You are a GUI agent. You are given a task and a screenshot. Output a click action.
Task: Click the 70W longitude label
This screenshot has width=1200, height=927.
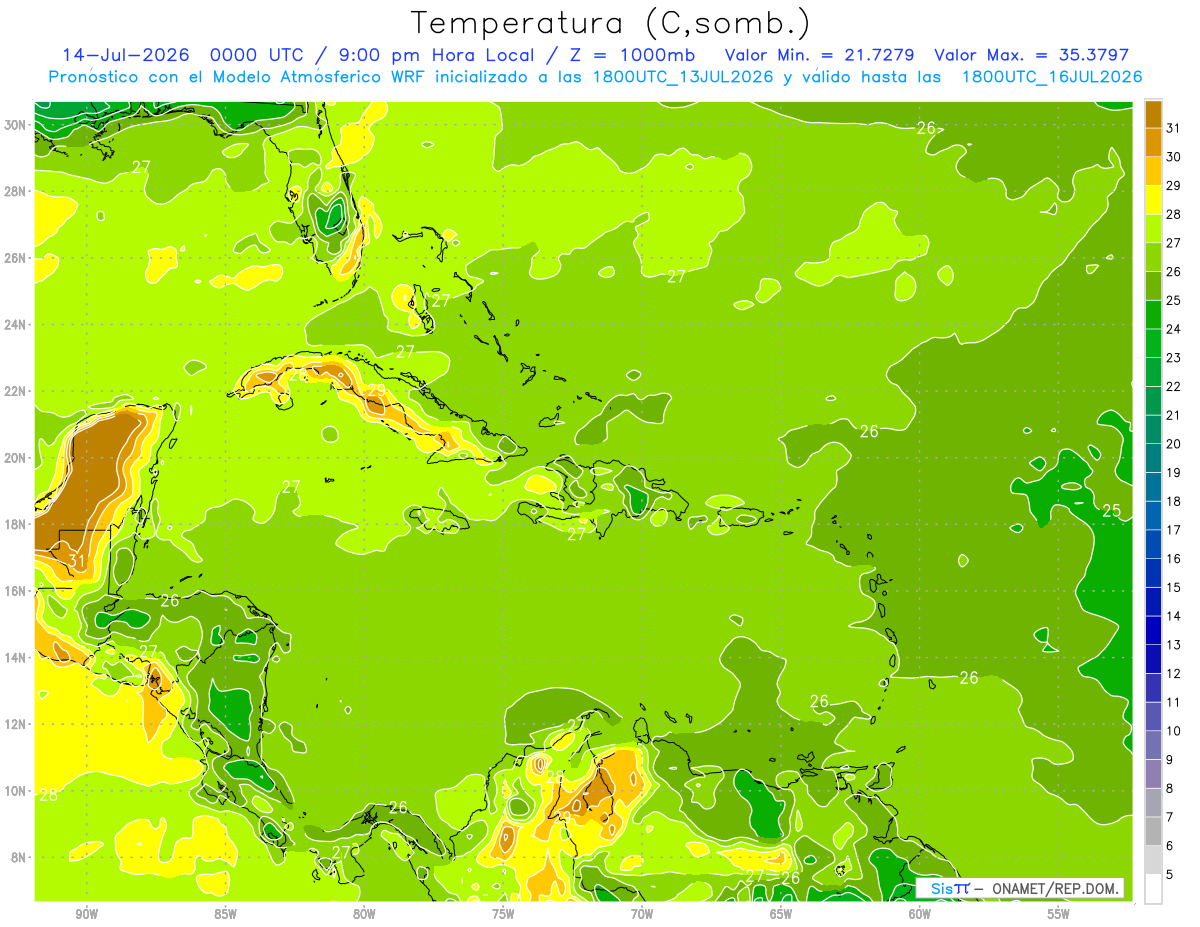pos(642,913)
